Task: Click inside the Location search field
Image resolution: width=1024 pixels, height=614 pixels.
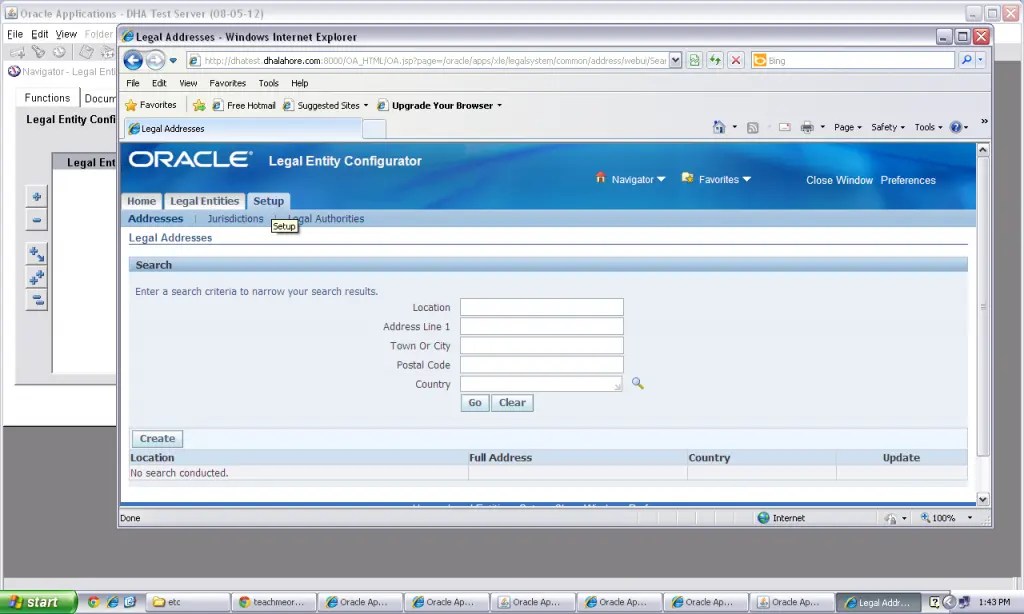Action: [x=541, y=307]
